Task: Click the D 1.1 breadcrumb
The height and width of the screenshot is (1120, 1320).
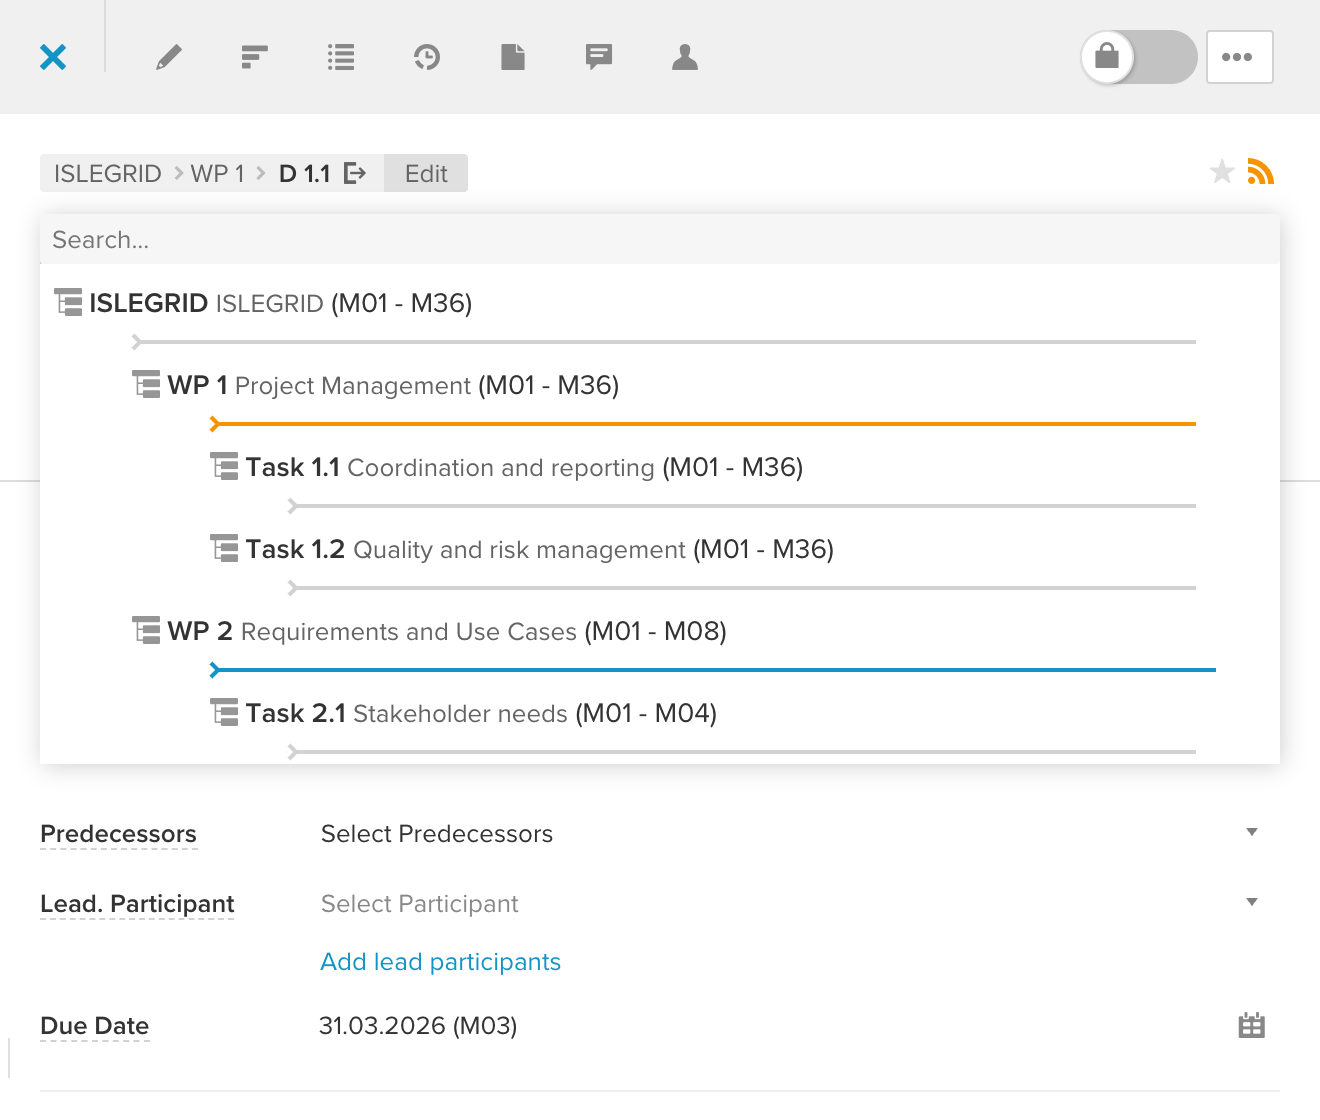Action: point(305,174)
